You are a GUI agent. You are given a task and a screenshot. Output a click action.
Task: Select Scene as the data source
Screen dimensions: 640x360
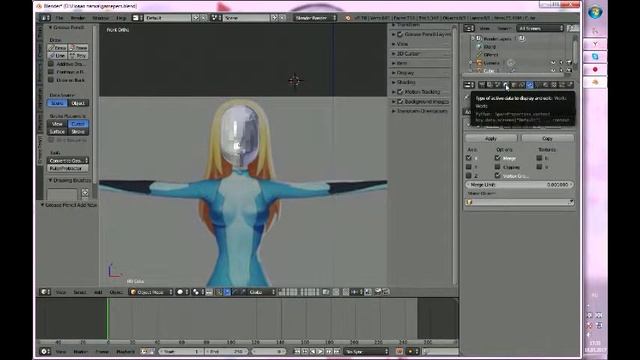pyautogui.click(x=57, y=103)
